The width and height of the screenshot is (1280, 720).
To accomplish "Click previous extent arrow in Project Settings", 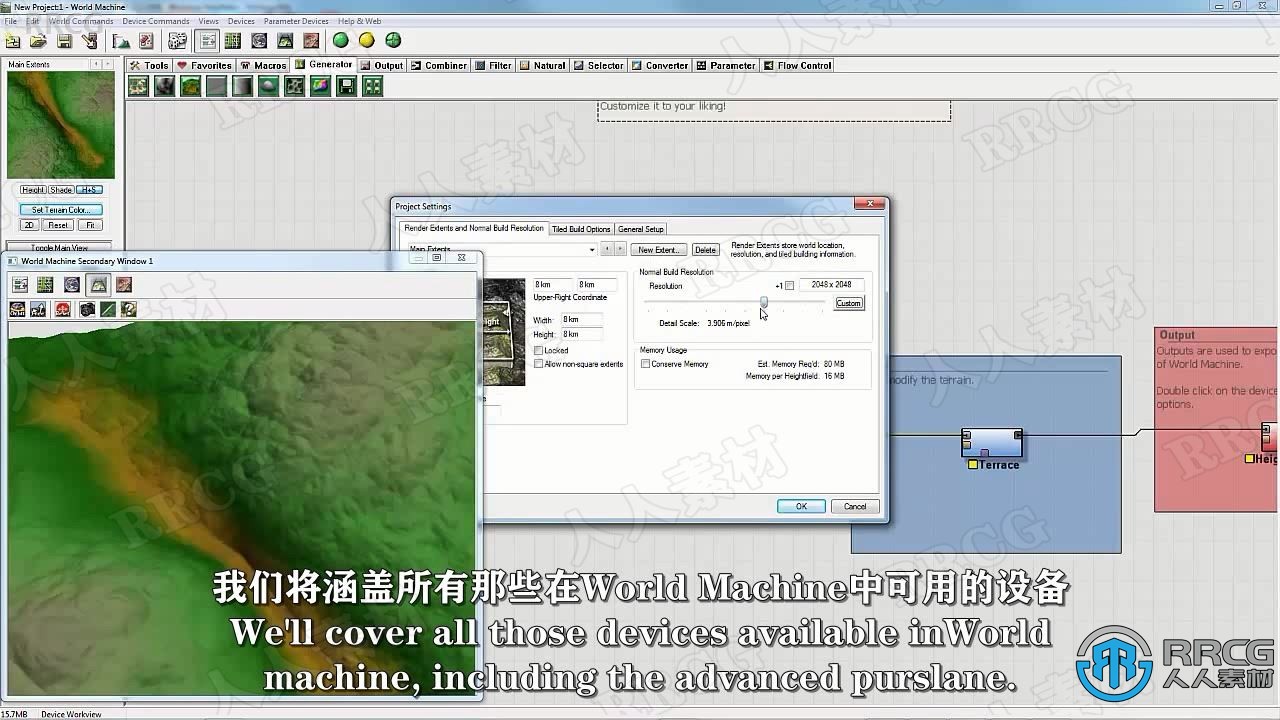I will point(606,250).
